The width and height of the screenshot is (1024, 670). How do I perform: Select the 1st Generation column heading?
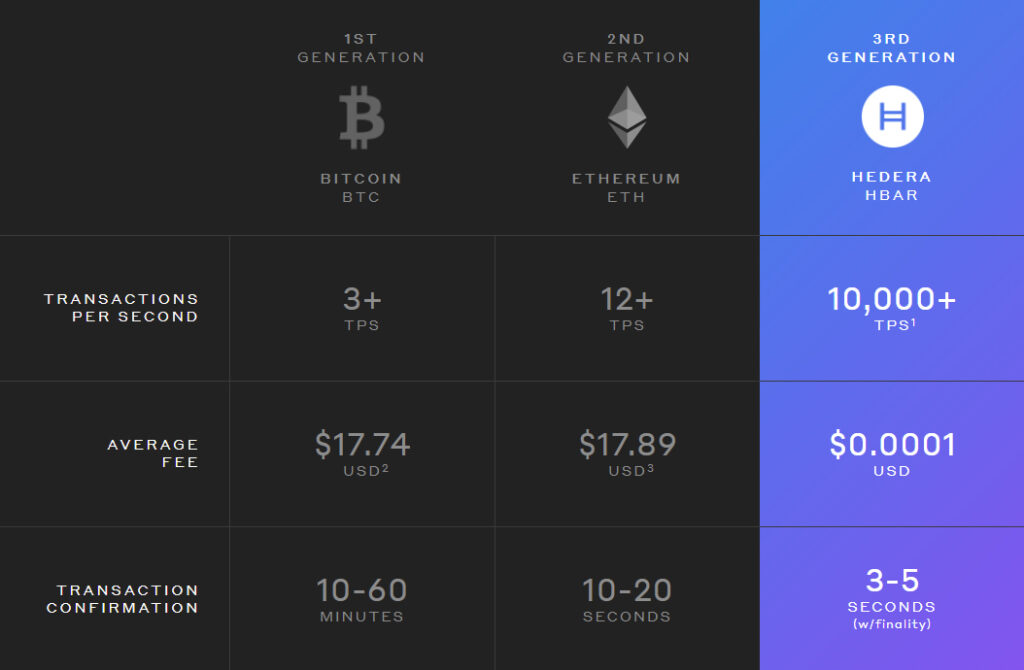[x=361, y=48]
